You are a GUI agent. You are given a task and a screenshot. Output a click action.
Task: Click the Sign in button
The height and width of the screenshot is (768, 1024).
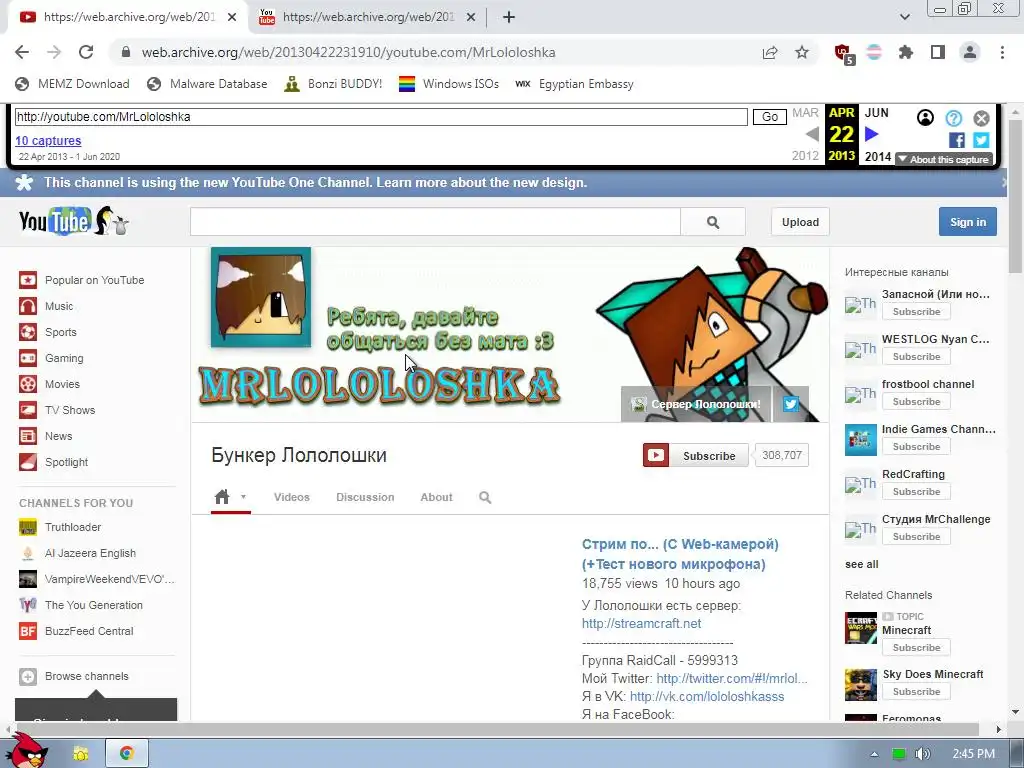pyautogui.click(x=968, y=222)
